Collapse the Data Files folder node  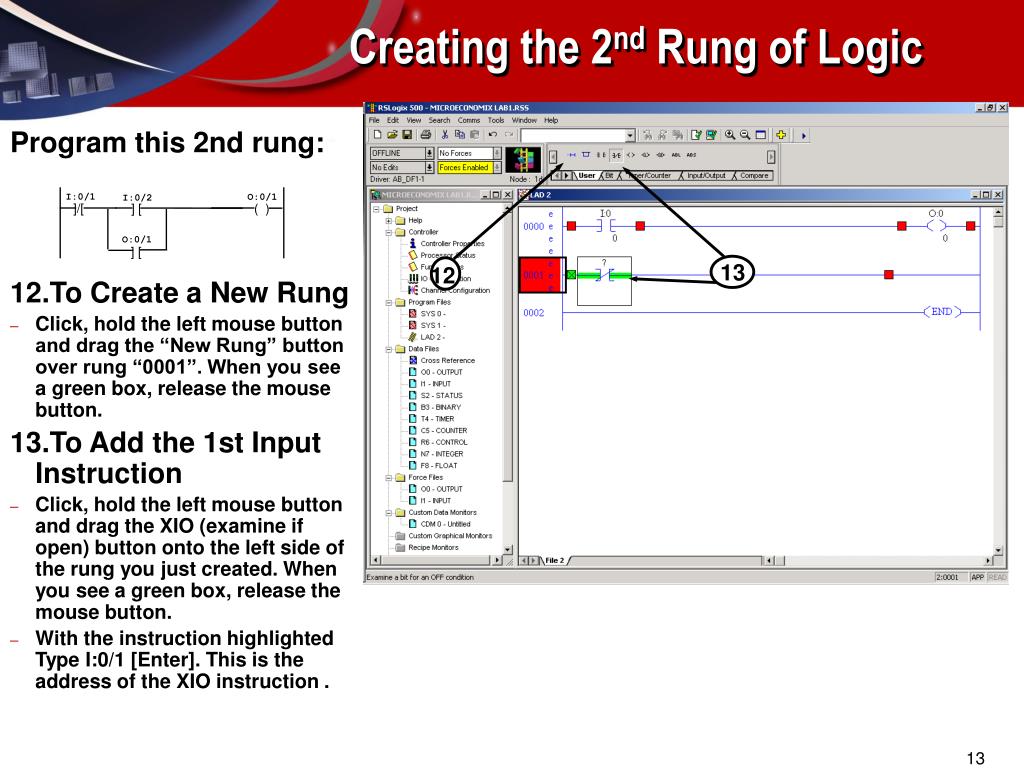pyautogui.click(x=389, y=349)
